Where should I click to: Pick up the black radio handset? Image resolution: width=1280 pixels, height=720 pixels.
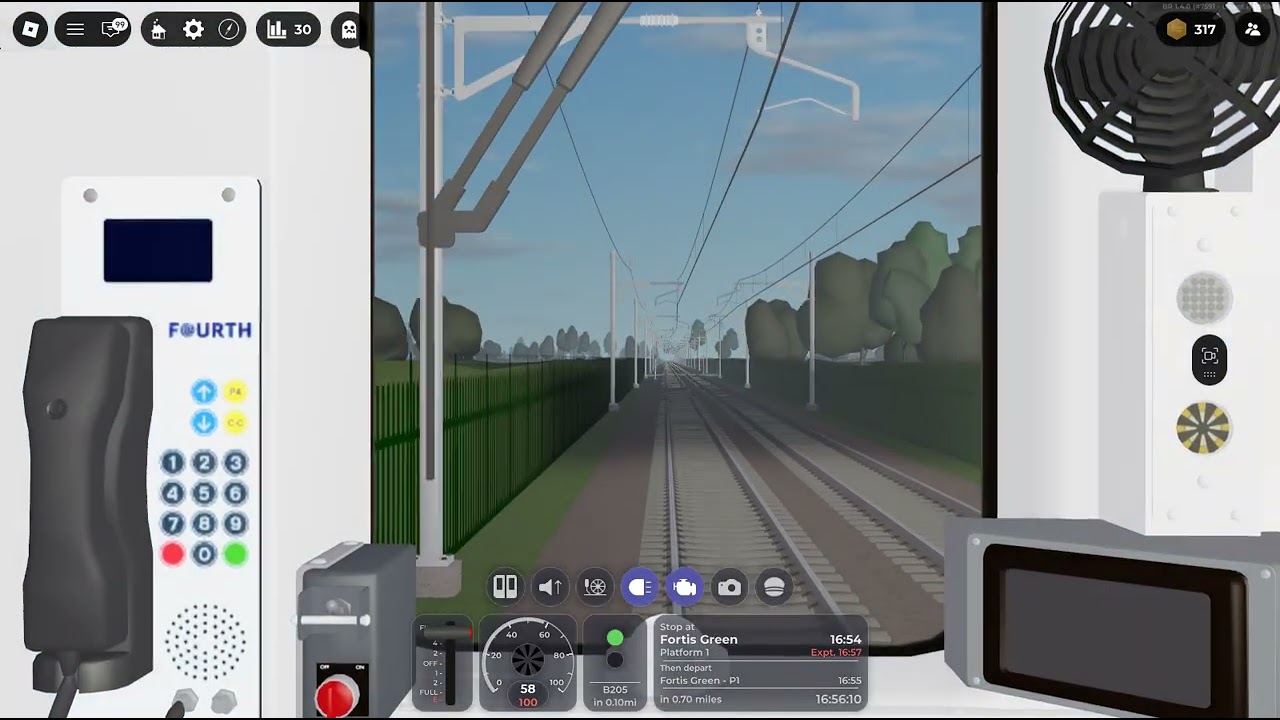[x=88, y=500]
